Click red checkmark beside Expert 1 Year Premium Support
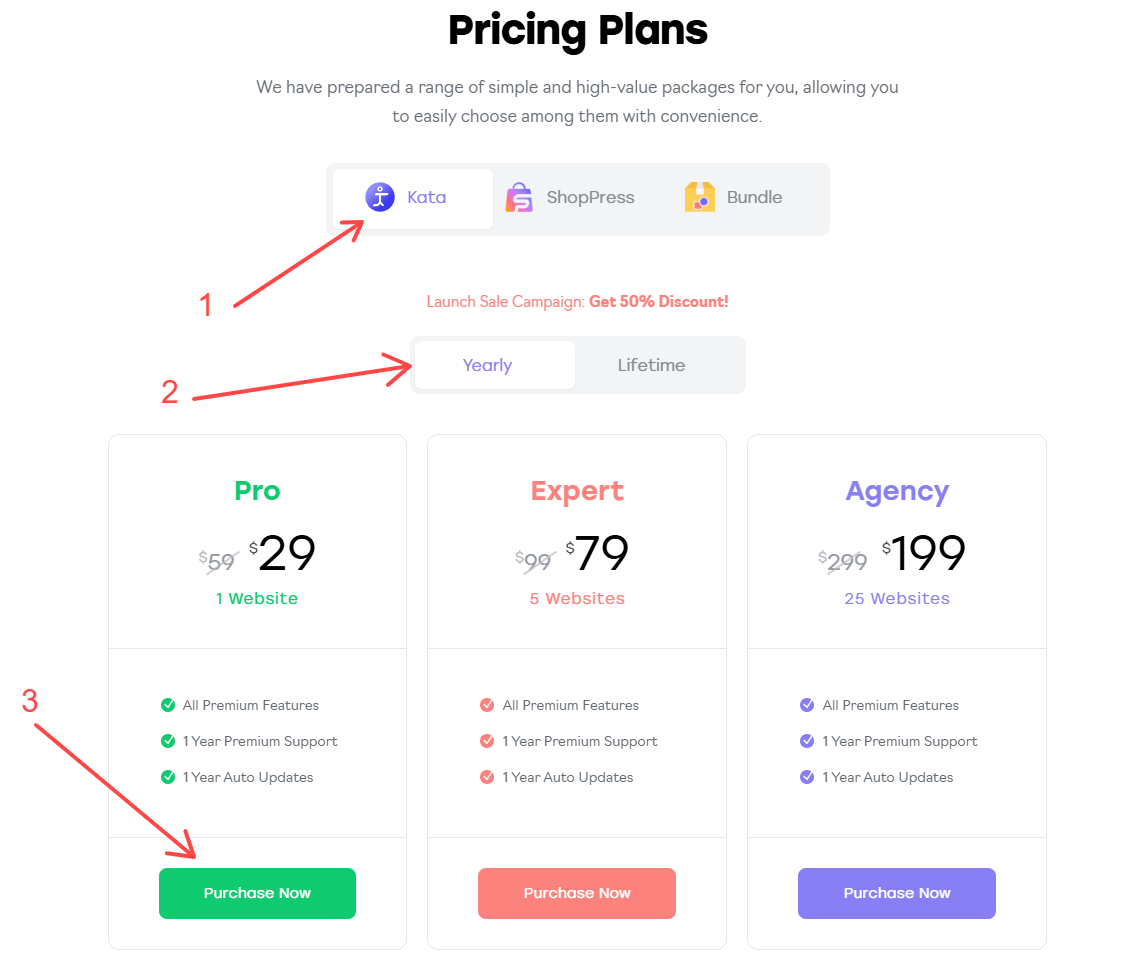1142x968 pixels. (487, 741)
